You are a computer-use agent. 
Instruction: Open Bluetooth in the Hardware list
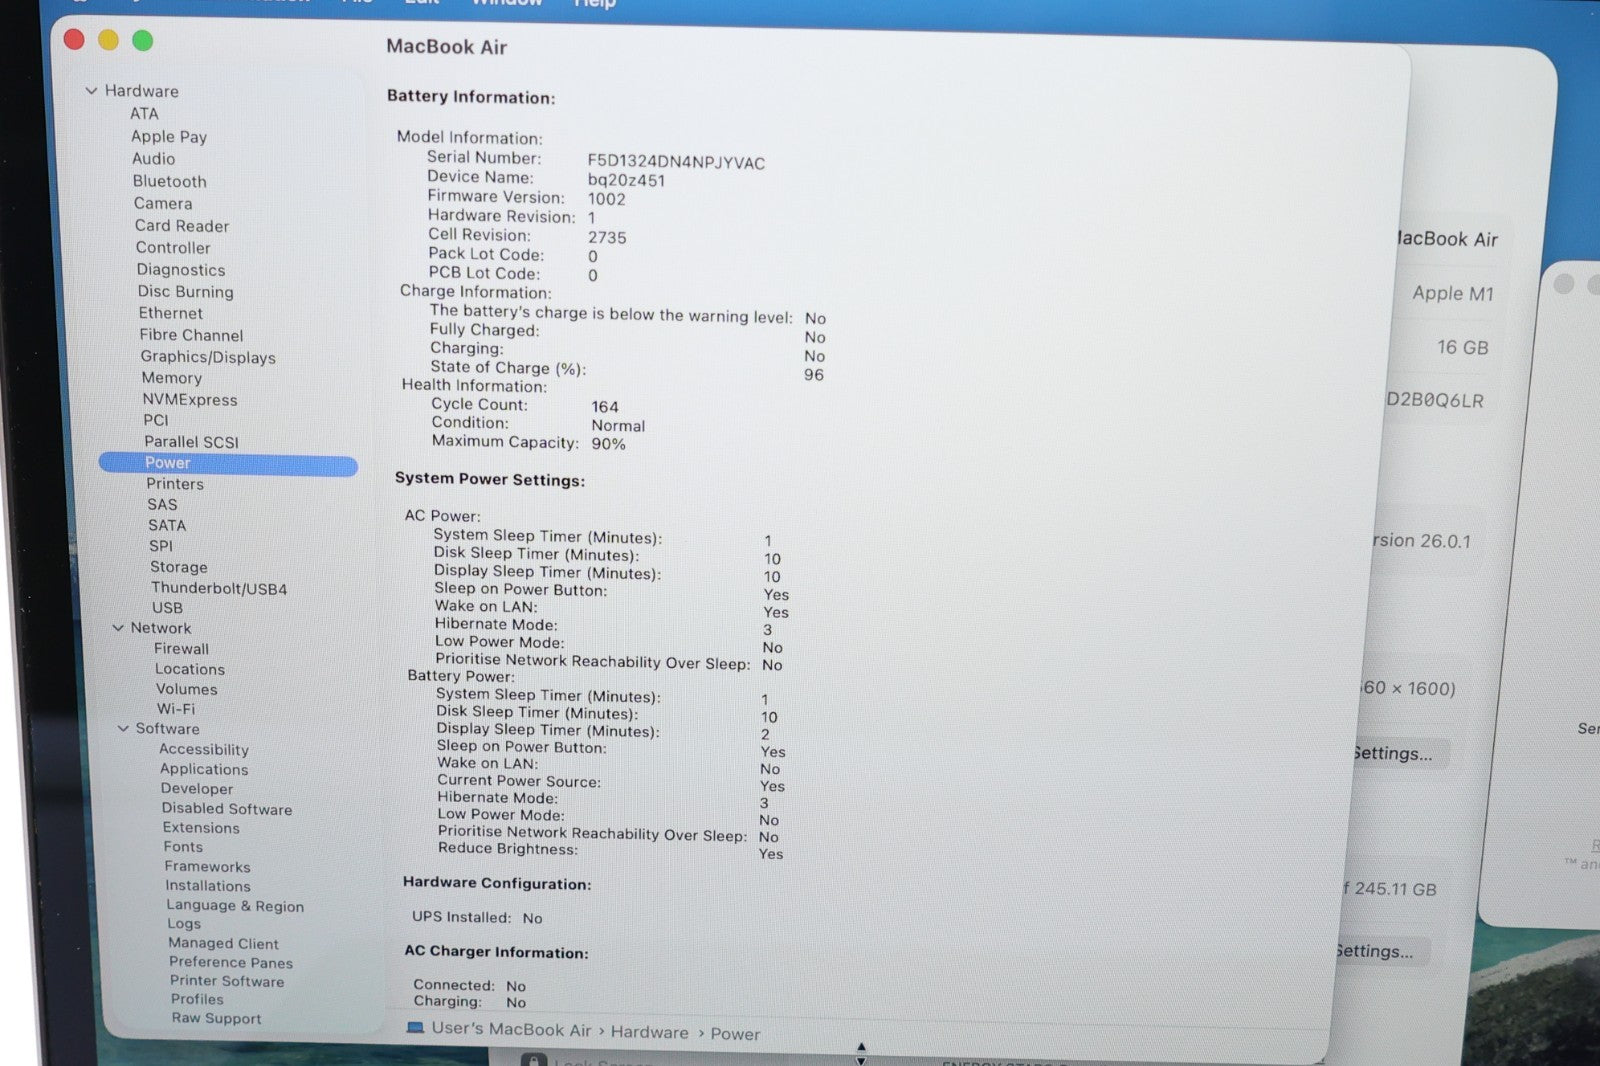click(169, 181)
